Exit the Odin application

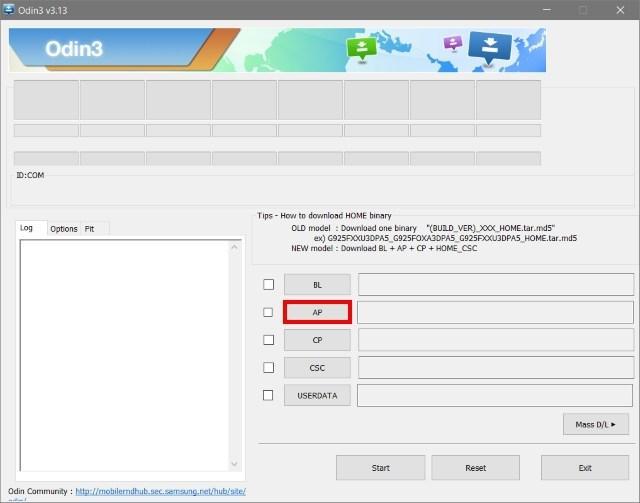pos(585,468)
